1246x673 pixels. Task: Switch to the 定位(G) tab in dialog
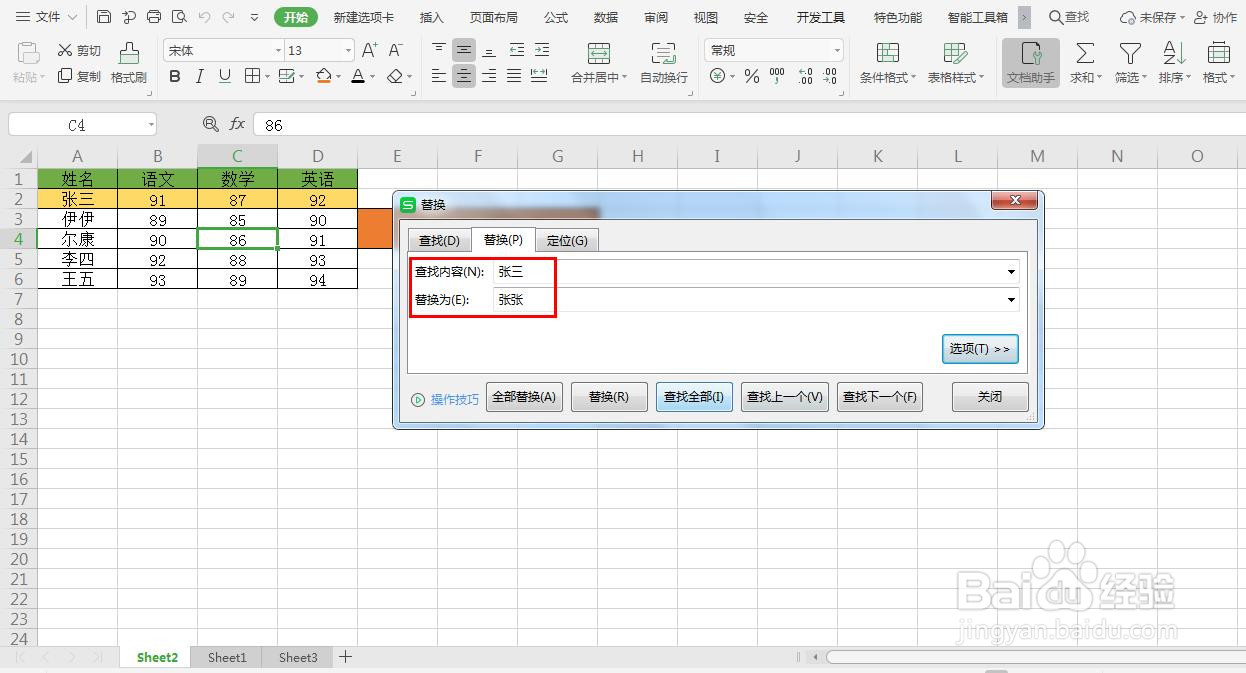click(567, 240)
